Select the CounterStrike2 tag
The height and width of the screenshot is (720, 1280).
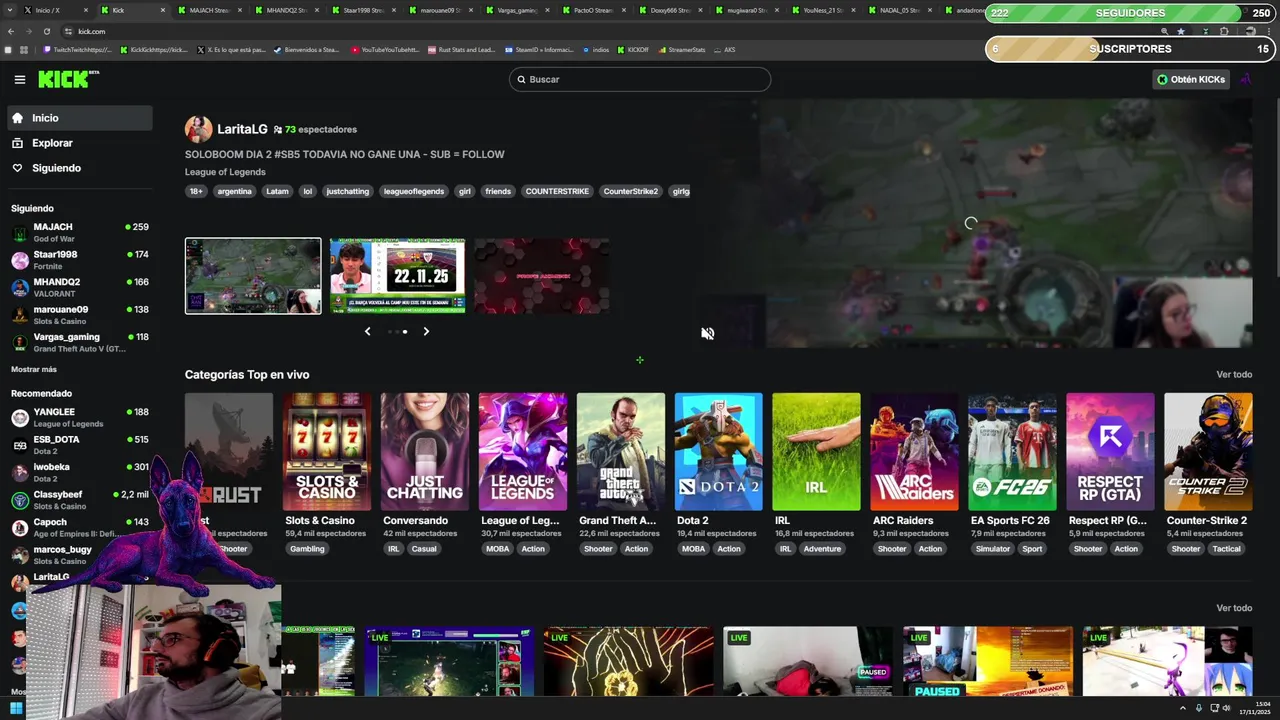(630, 191)
